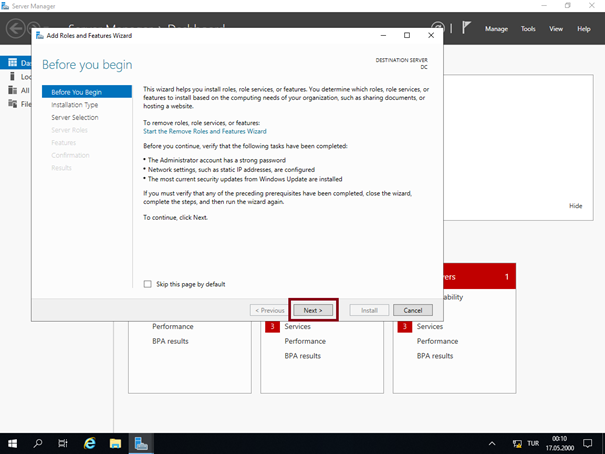Open the Tools menu in Server Manager
Image resolution: width=605 pixels, height=454 pixels.
click(x=528, y=29)
